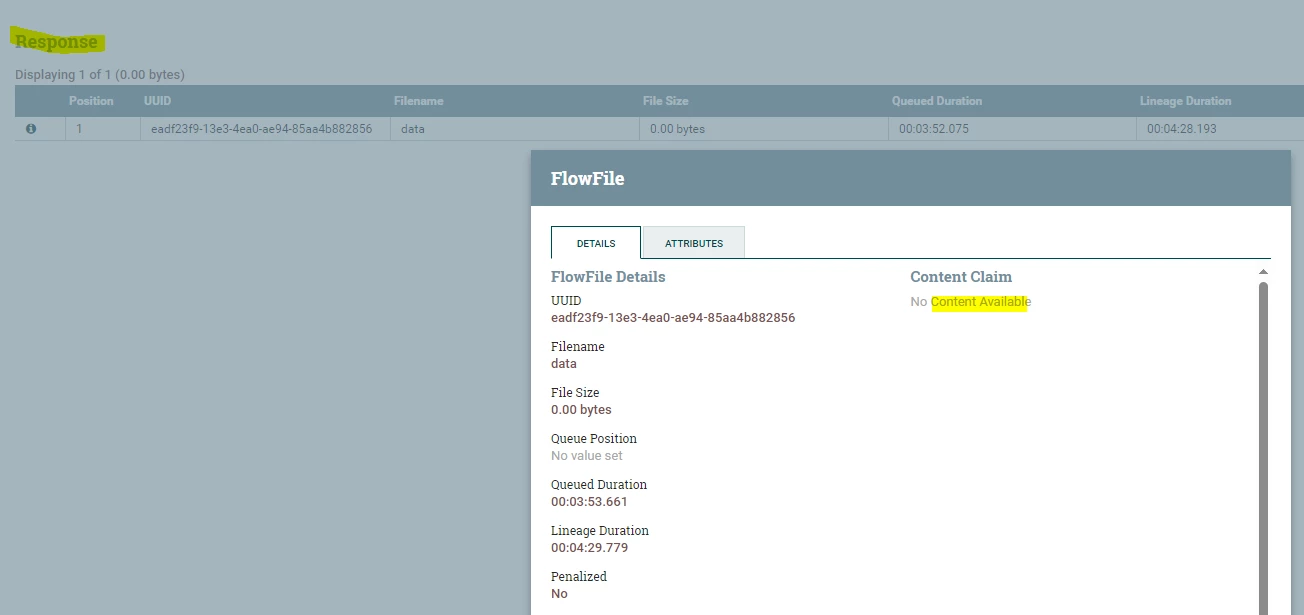Viewport: 1304px width, 615px height.
Task: Sort by the UUID column header
Action: pos(158,101)
